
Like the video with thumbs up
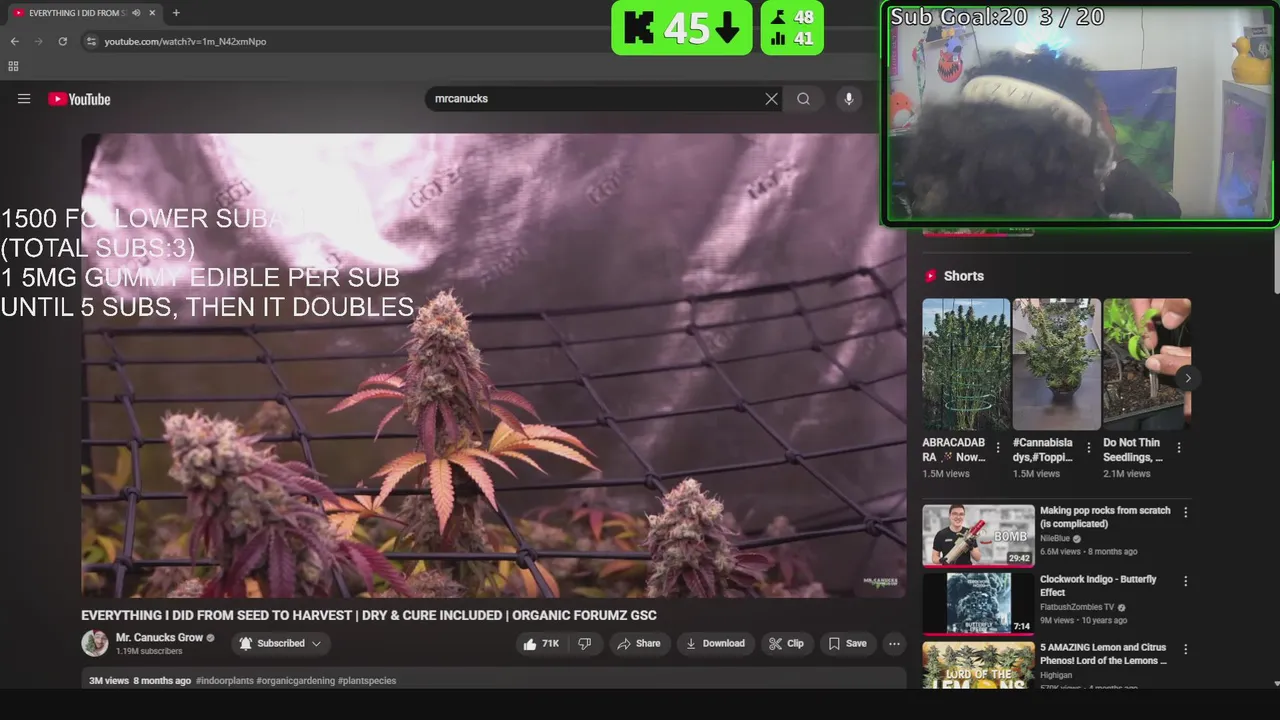tap(540, 644)
